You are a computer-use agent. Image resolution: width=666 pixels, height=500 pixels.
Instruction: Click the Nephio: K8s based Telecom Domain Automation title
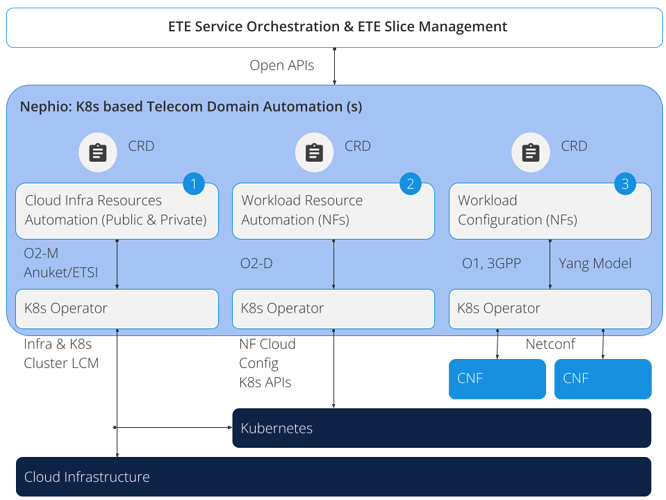(x=191, y=106)
